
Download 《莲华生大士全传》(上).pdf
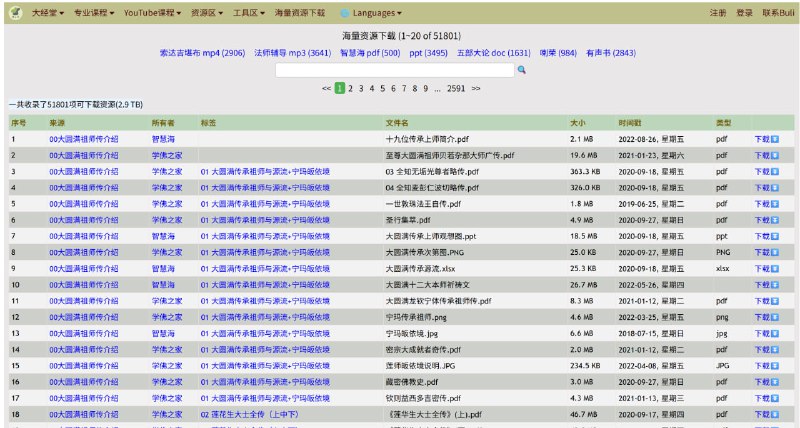click(766, 415)
